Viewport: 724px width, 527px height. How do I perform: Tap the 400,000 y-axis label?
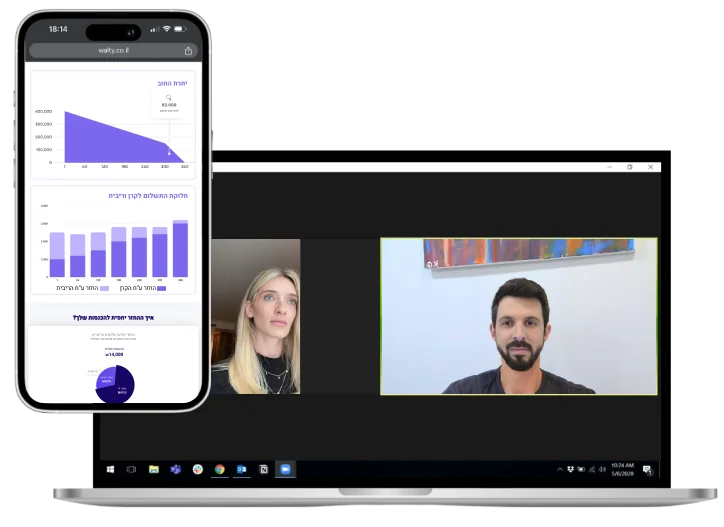43,111
